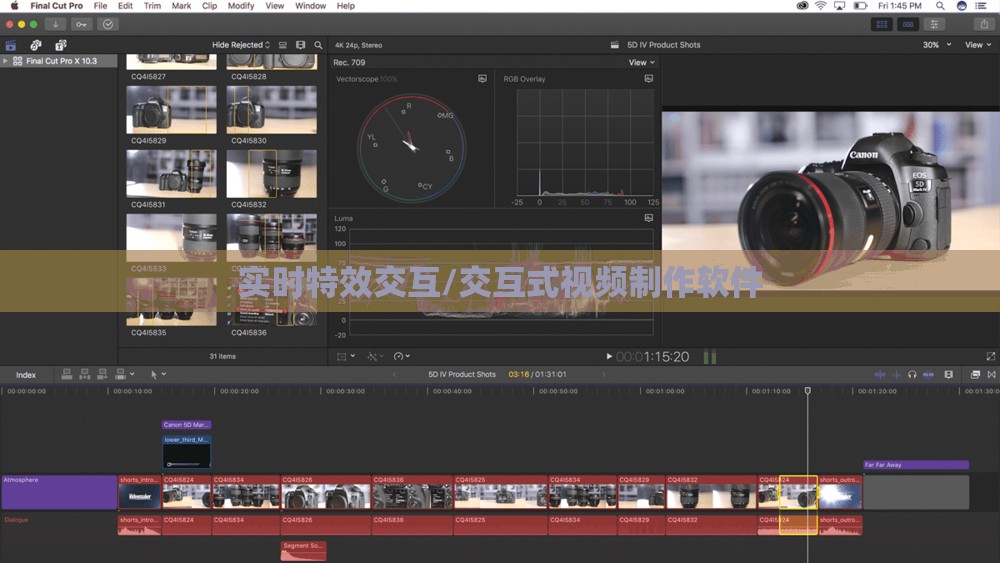1000x563 pixels.
Task: Open edit-mode options chevron beside overwrite
Action: point(132,374)
